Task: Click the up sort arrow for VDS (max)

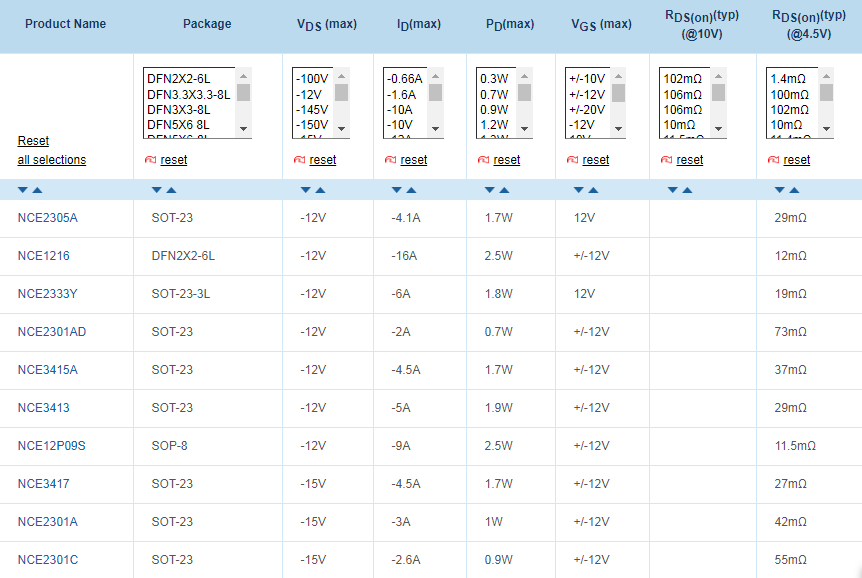Action: click(x=321, y=190)
